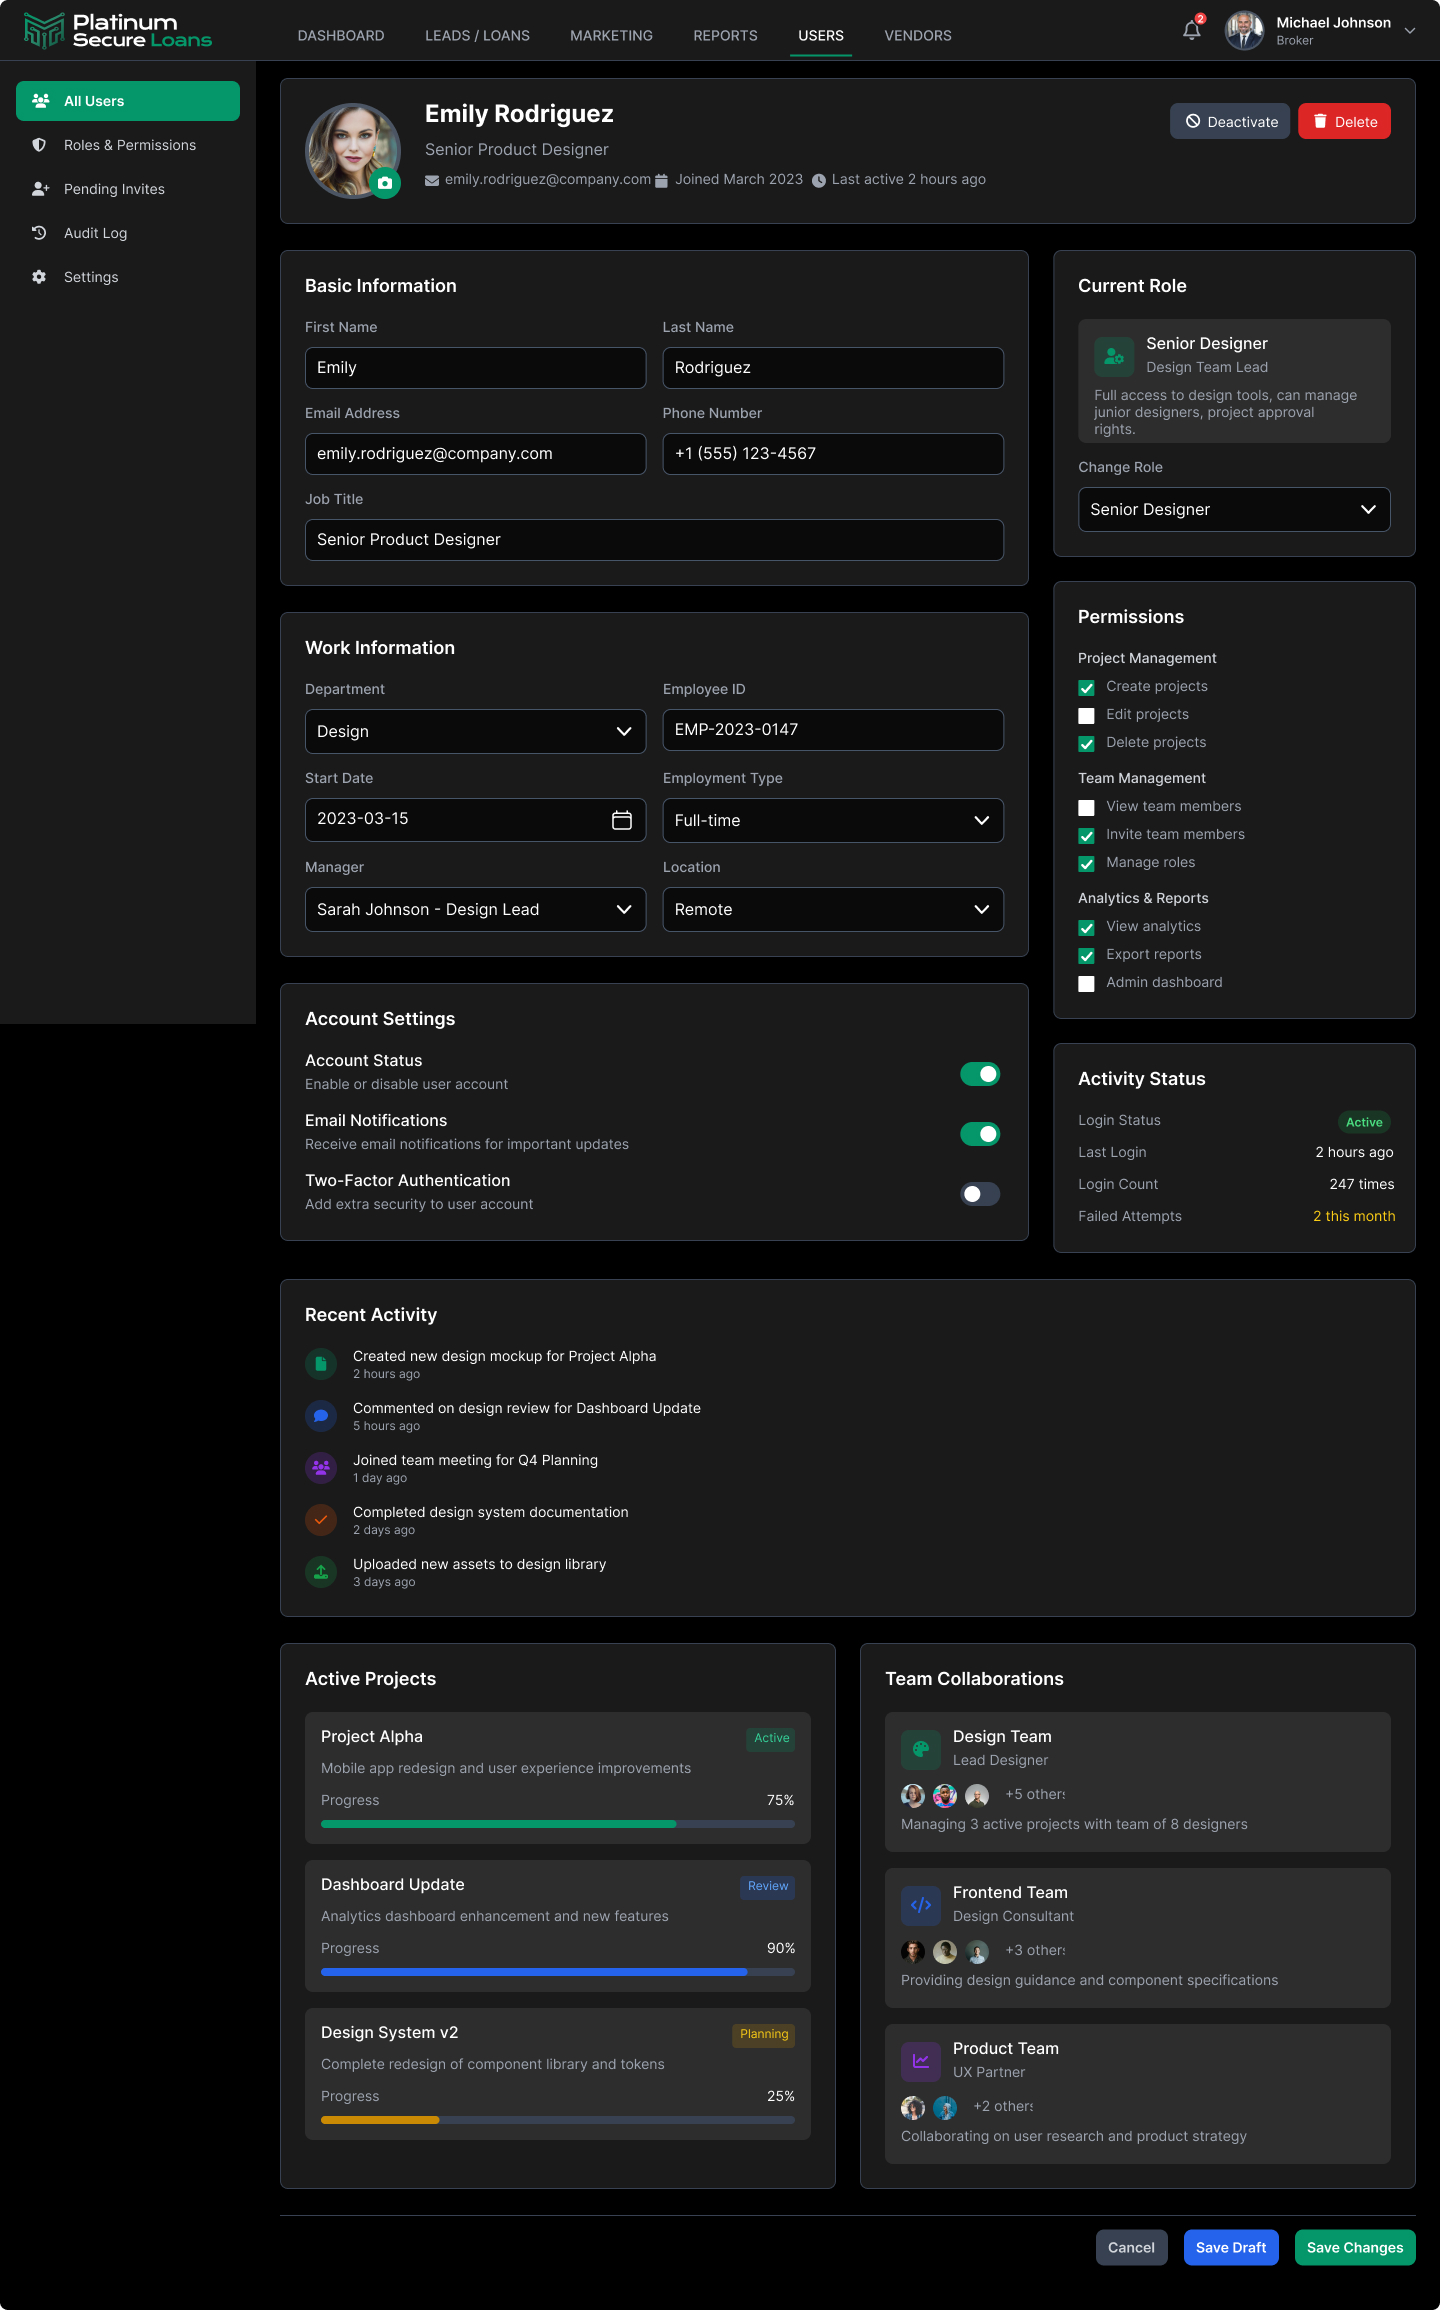1440x2310 pixels.
Task: Click the Cancel button
Action: click(1131, 2247)
